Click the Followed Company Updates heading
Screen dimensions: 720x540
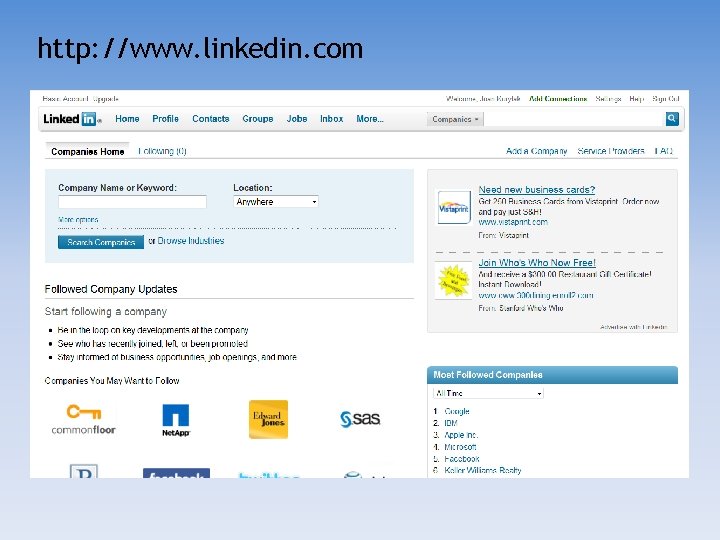pos(111,289)
